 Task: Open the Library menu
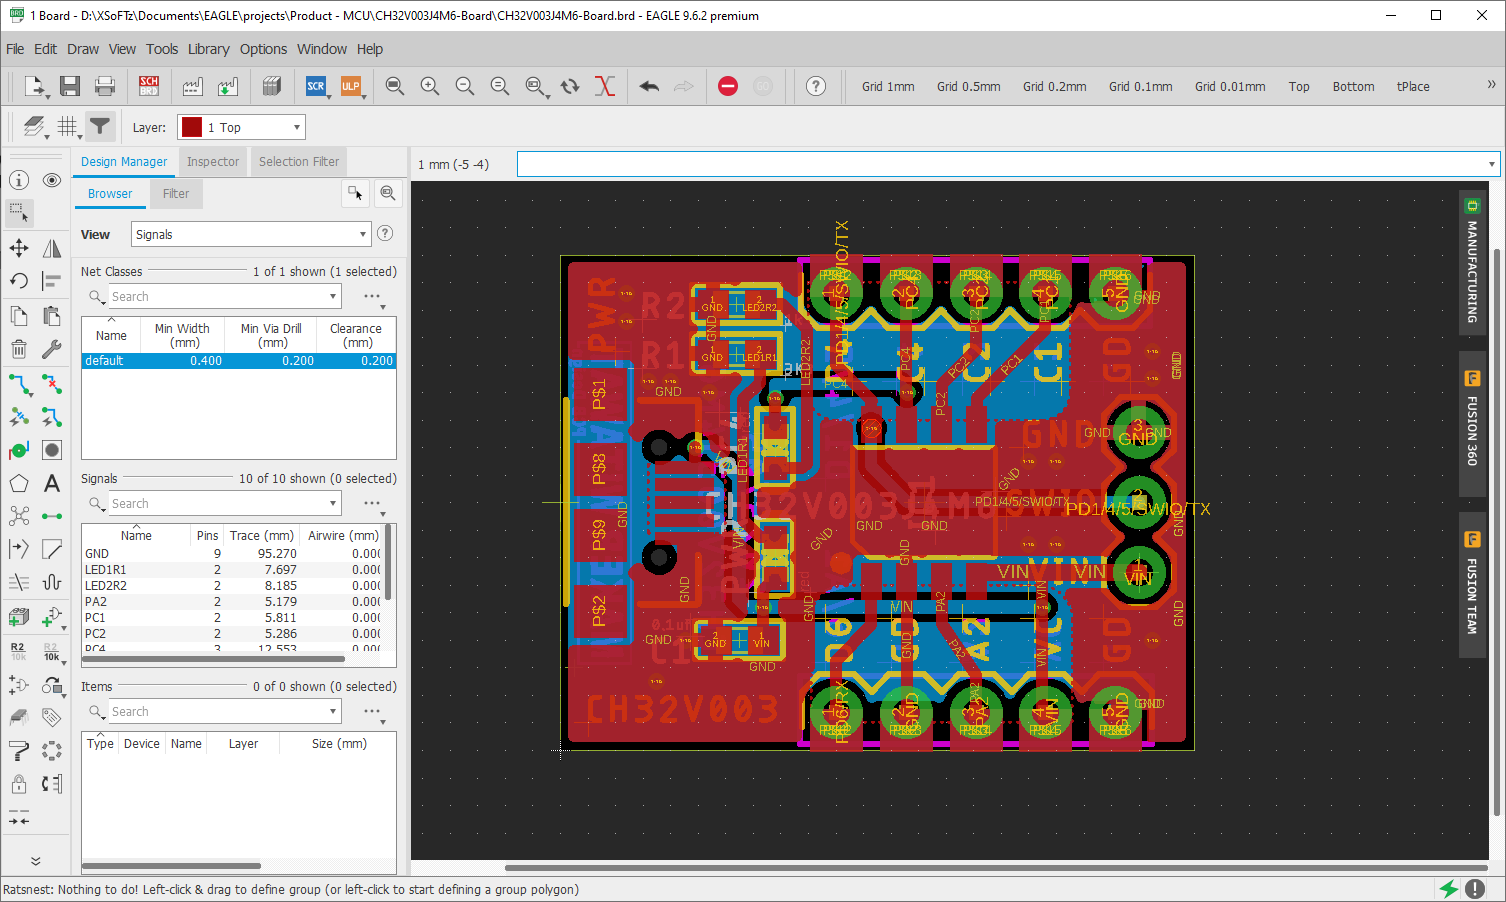pos(208,49)
